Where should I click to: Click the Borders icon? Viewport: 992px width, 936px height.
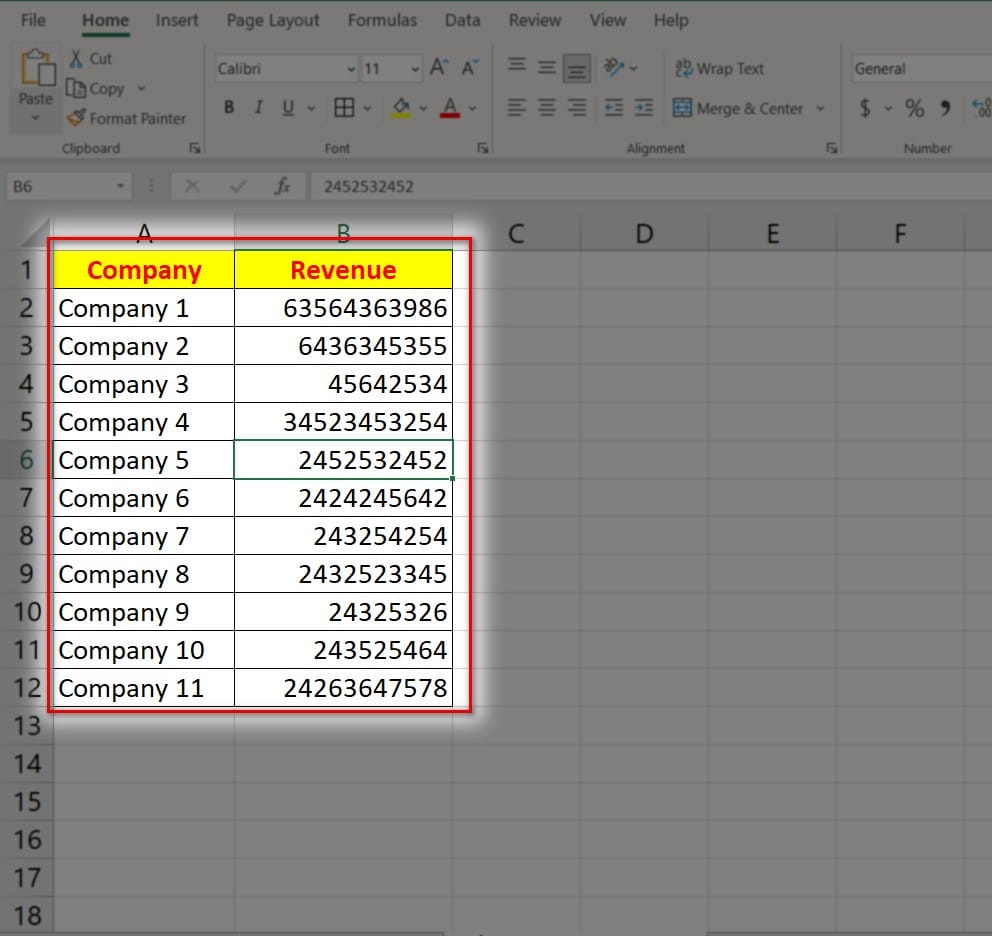click(x=344, y=108)
